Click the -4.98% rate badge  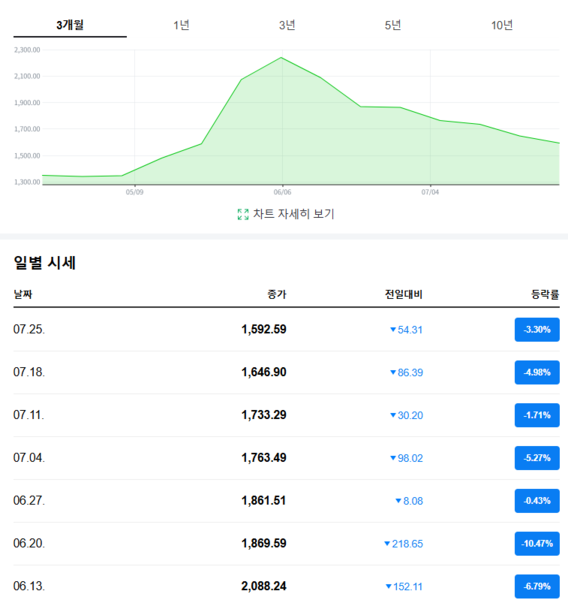click(x=537, y=372)
